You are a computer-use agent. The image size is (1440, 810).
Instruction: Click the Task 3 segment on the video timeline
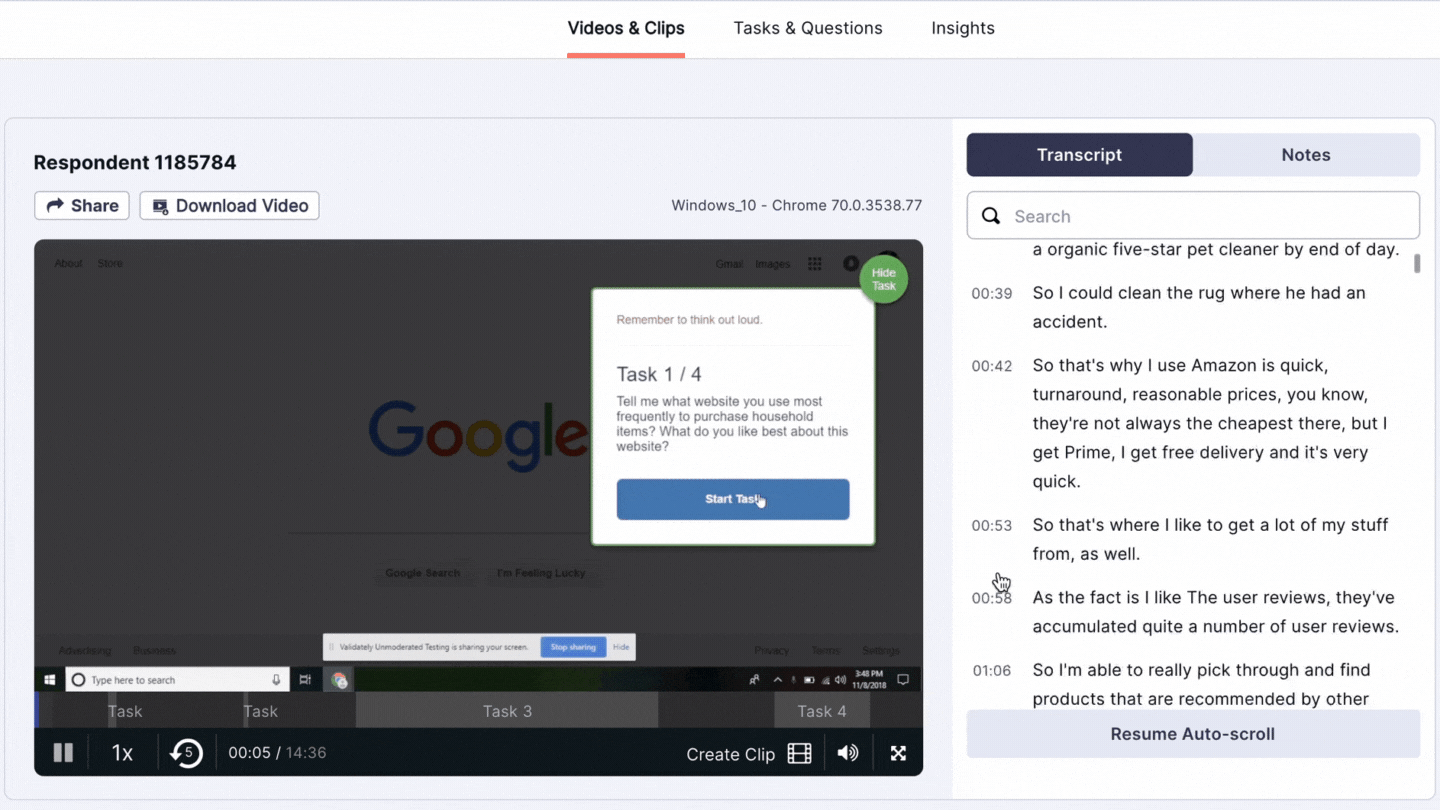(506, 710)
